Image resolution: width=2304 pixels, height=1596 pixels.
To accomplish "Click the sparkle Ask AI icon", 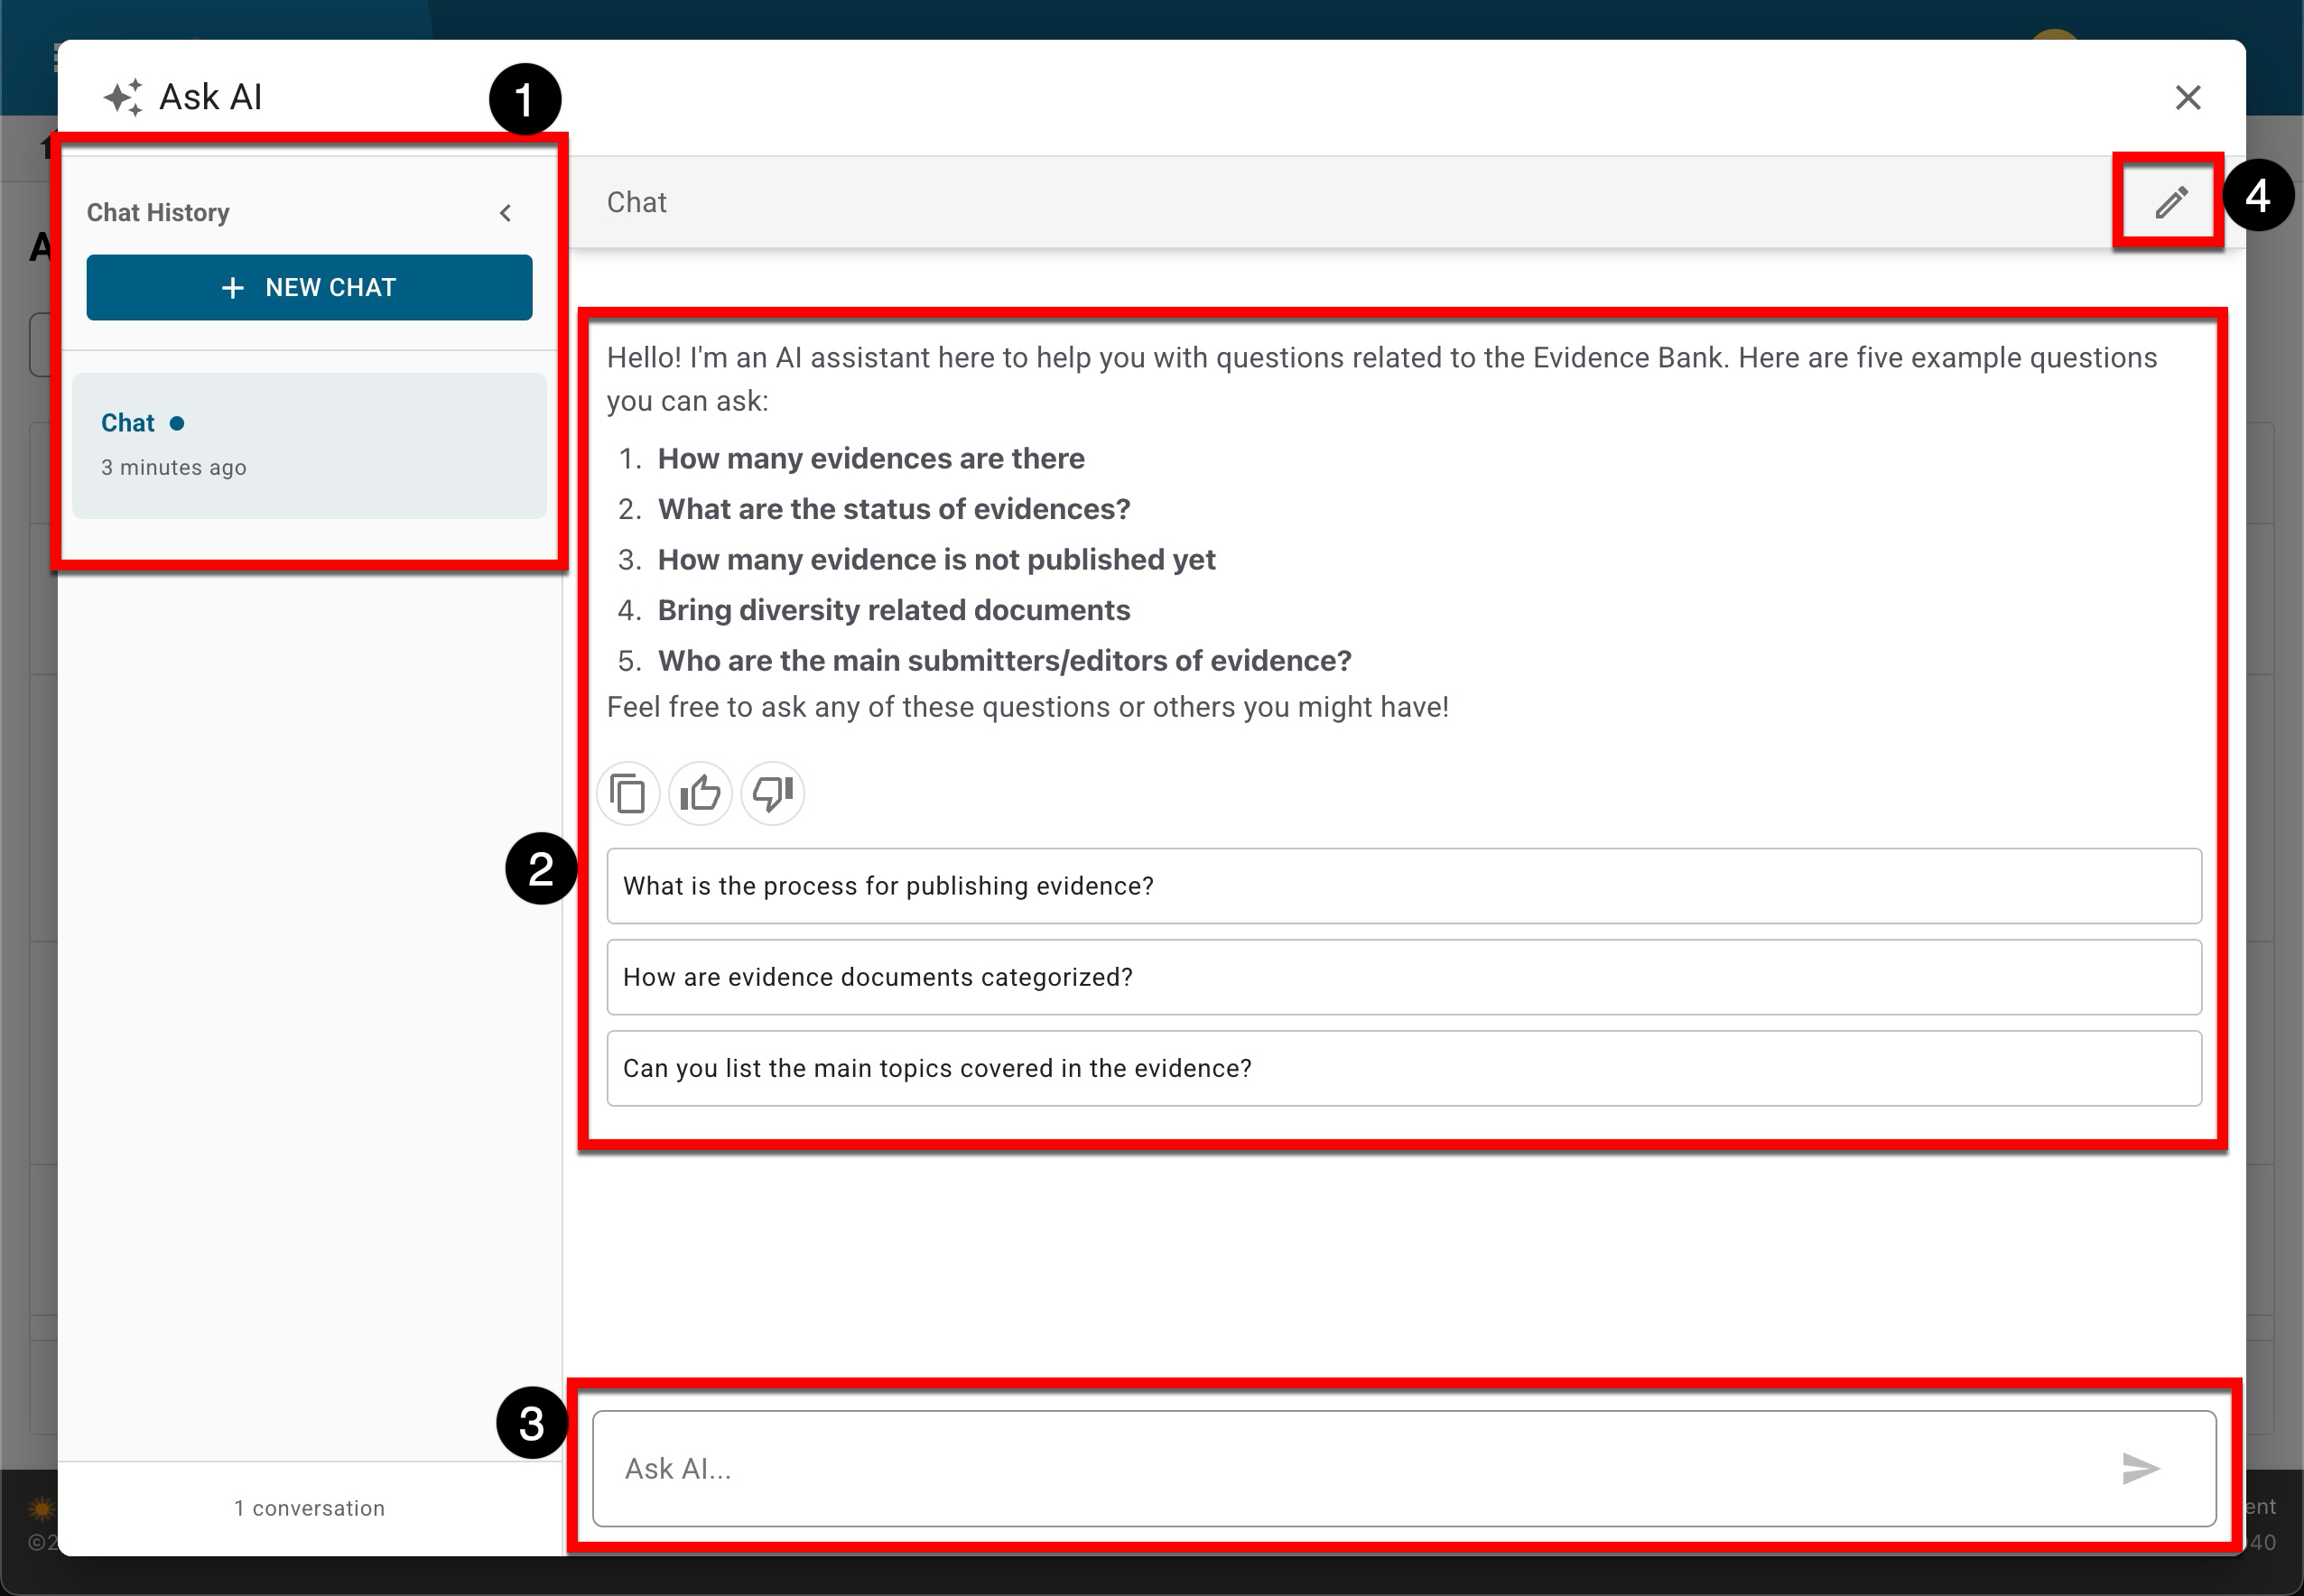I will (123, 98).
